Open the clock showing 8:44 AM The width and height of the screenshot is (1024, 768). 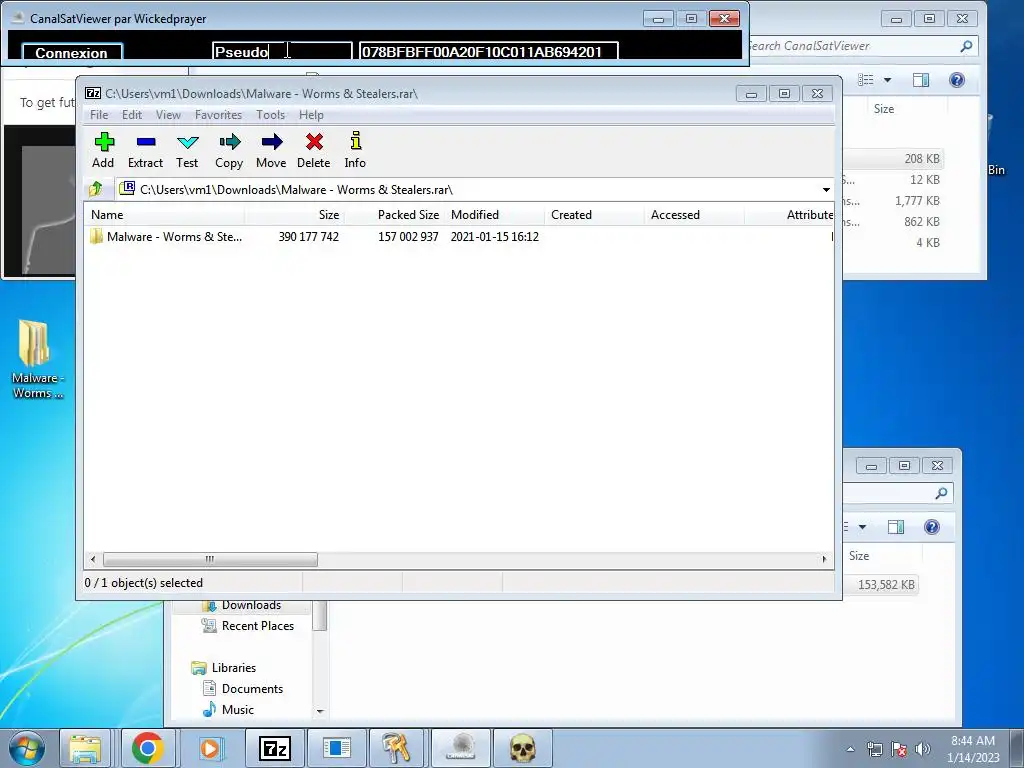tap(973, 748)
